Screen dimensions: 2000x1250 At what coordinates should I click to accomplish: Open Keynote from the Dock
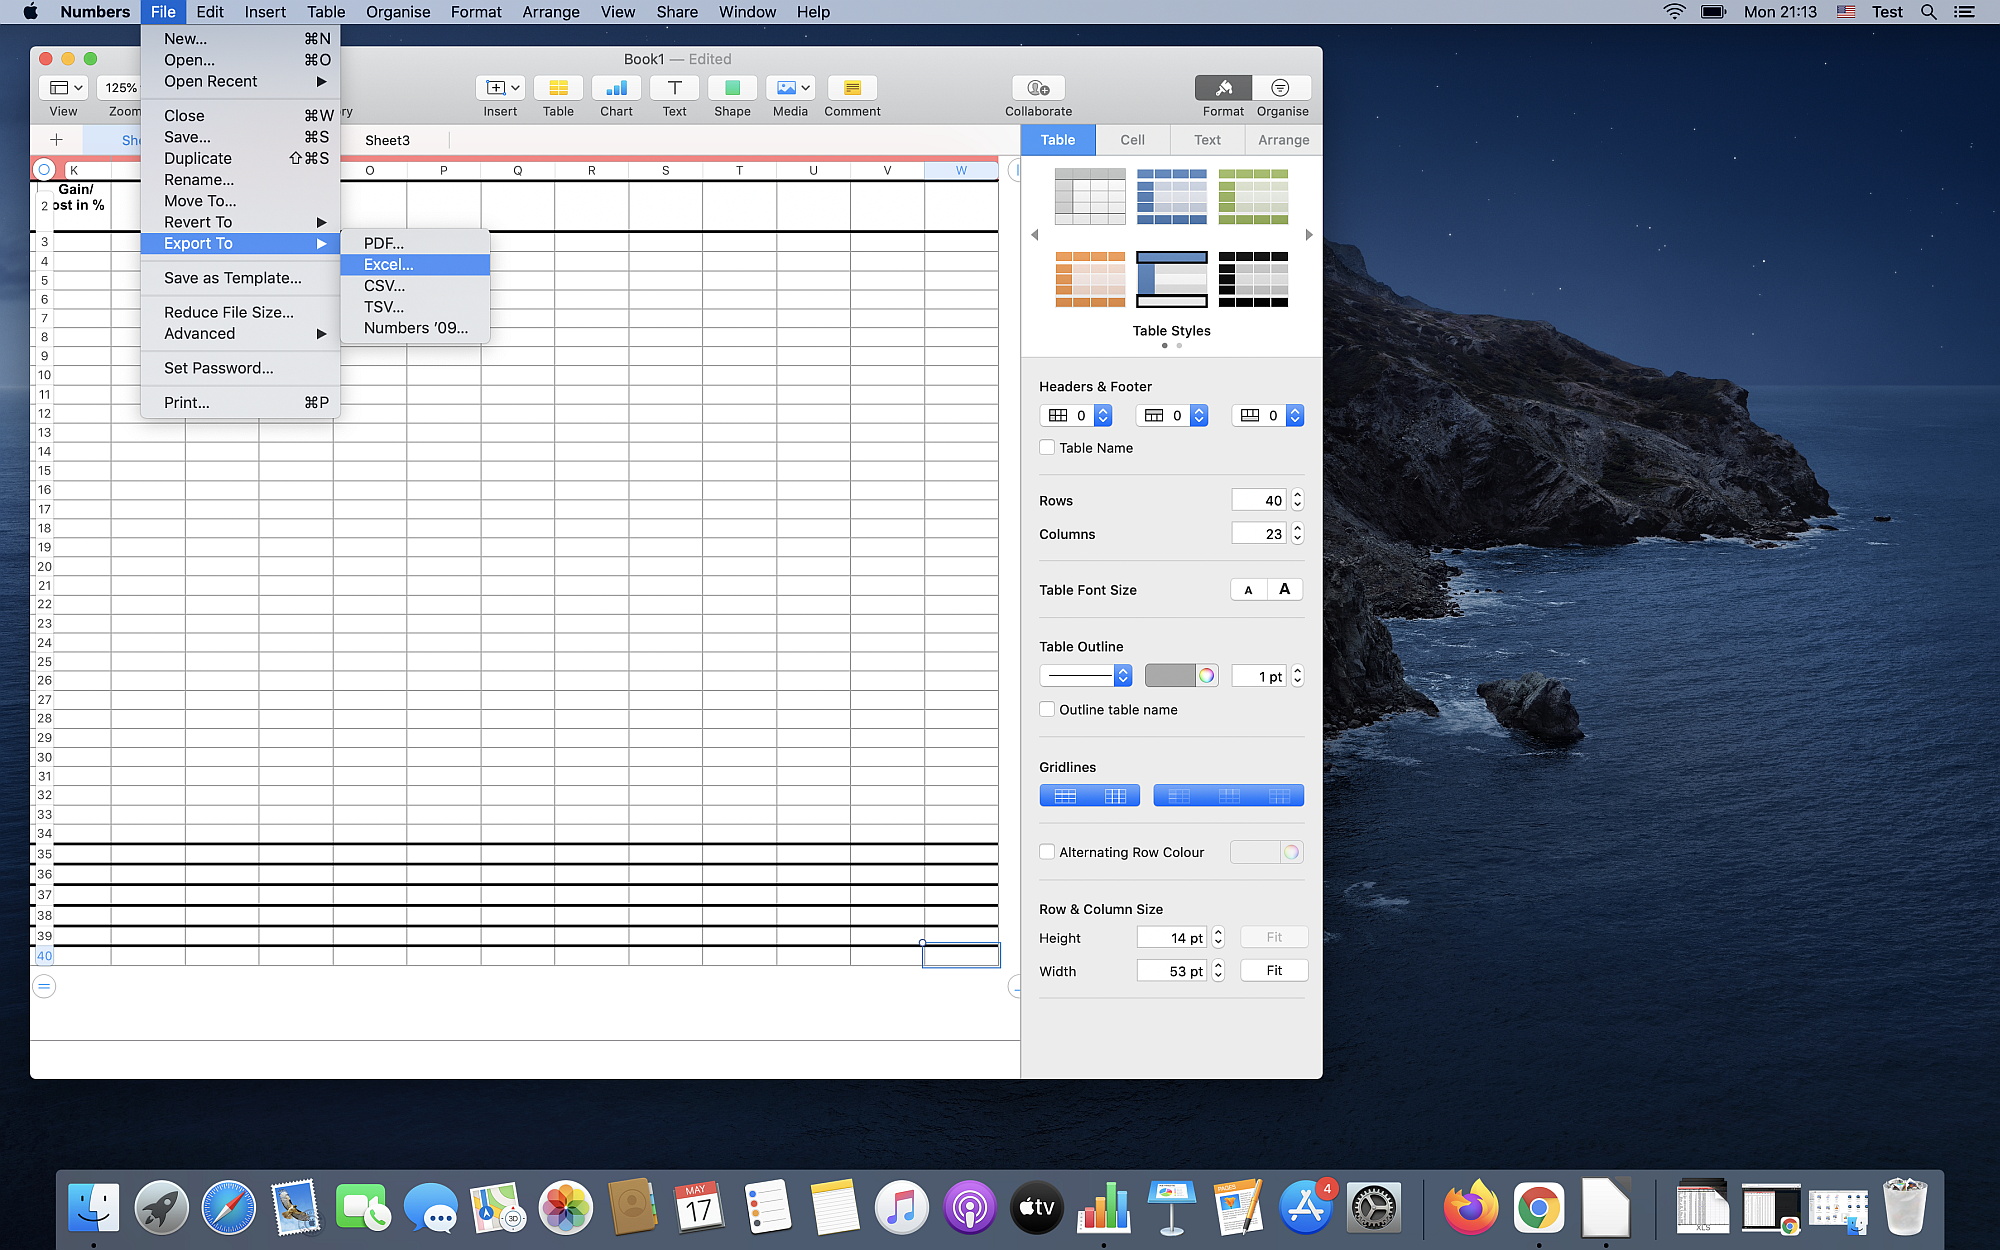(x=1171, y=1207)
